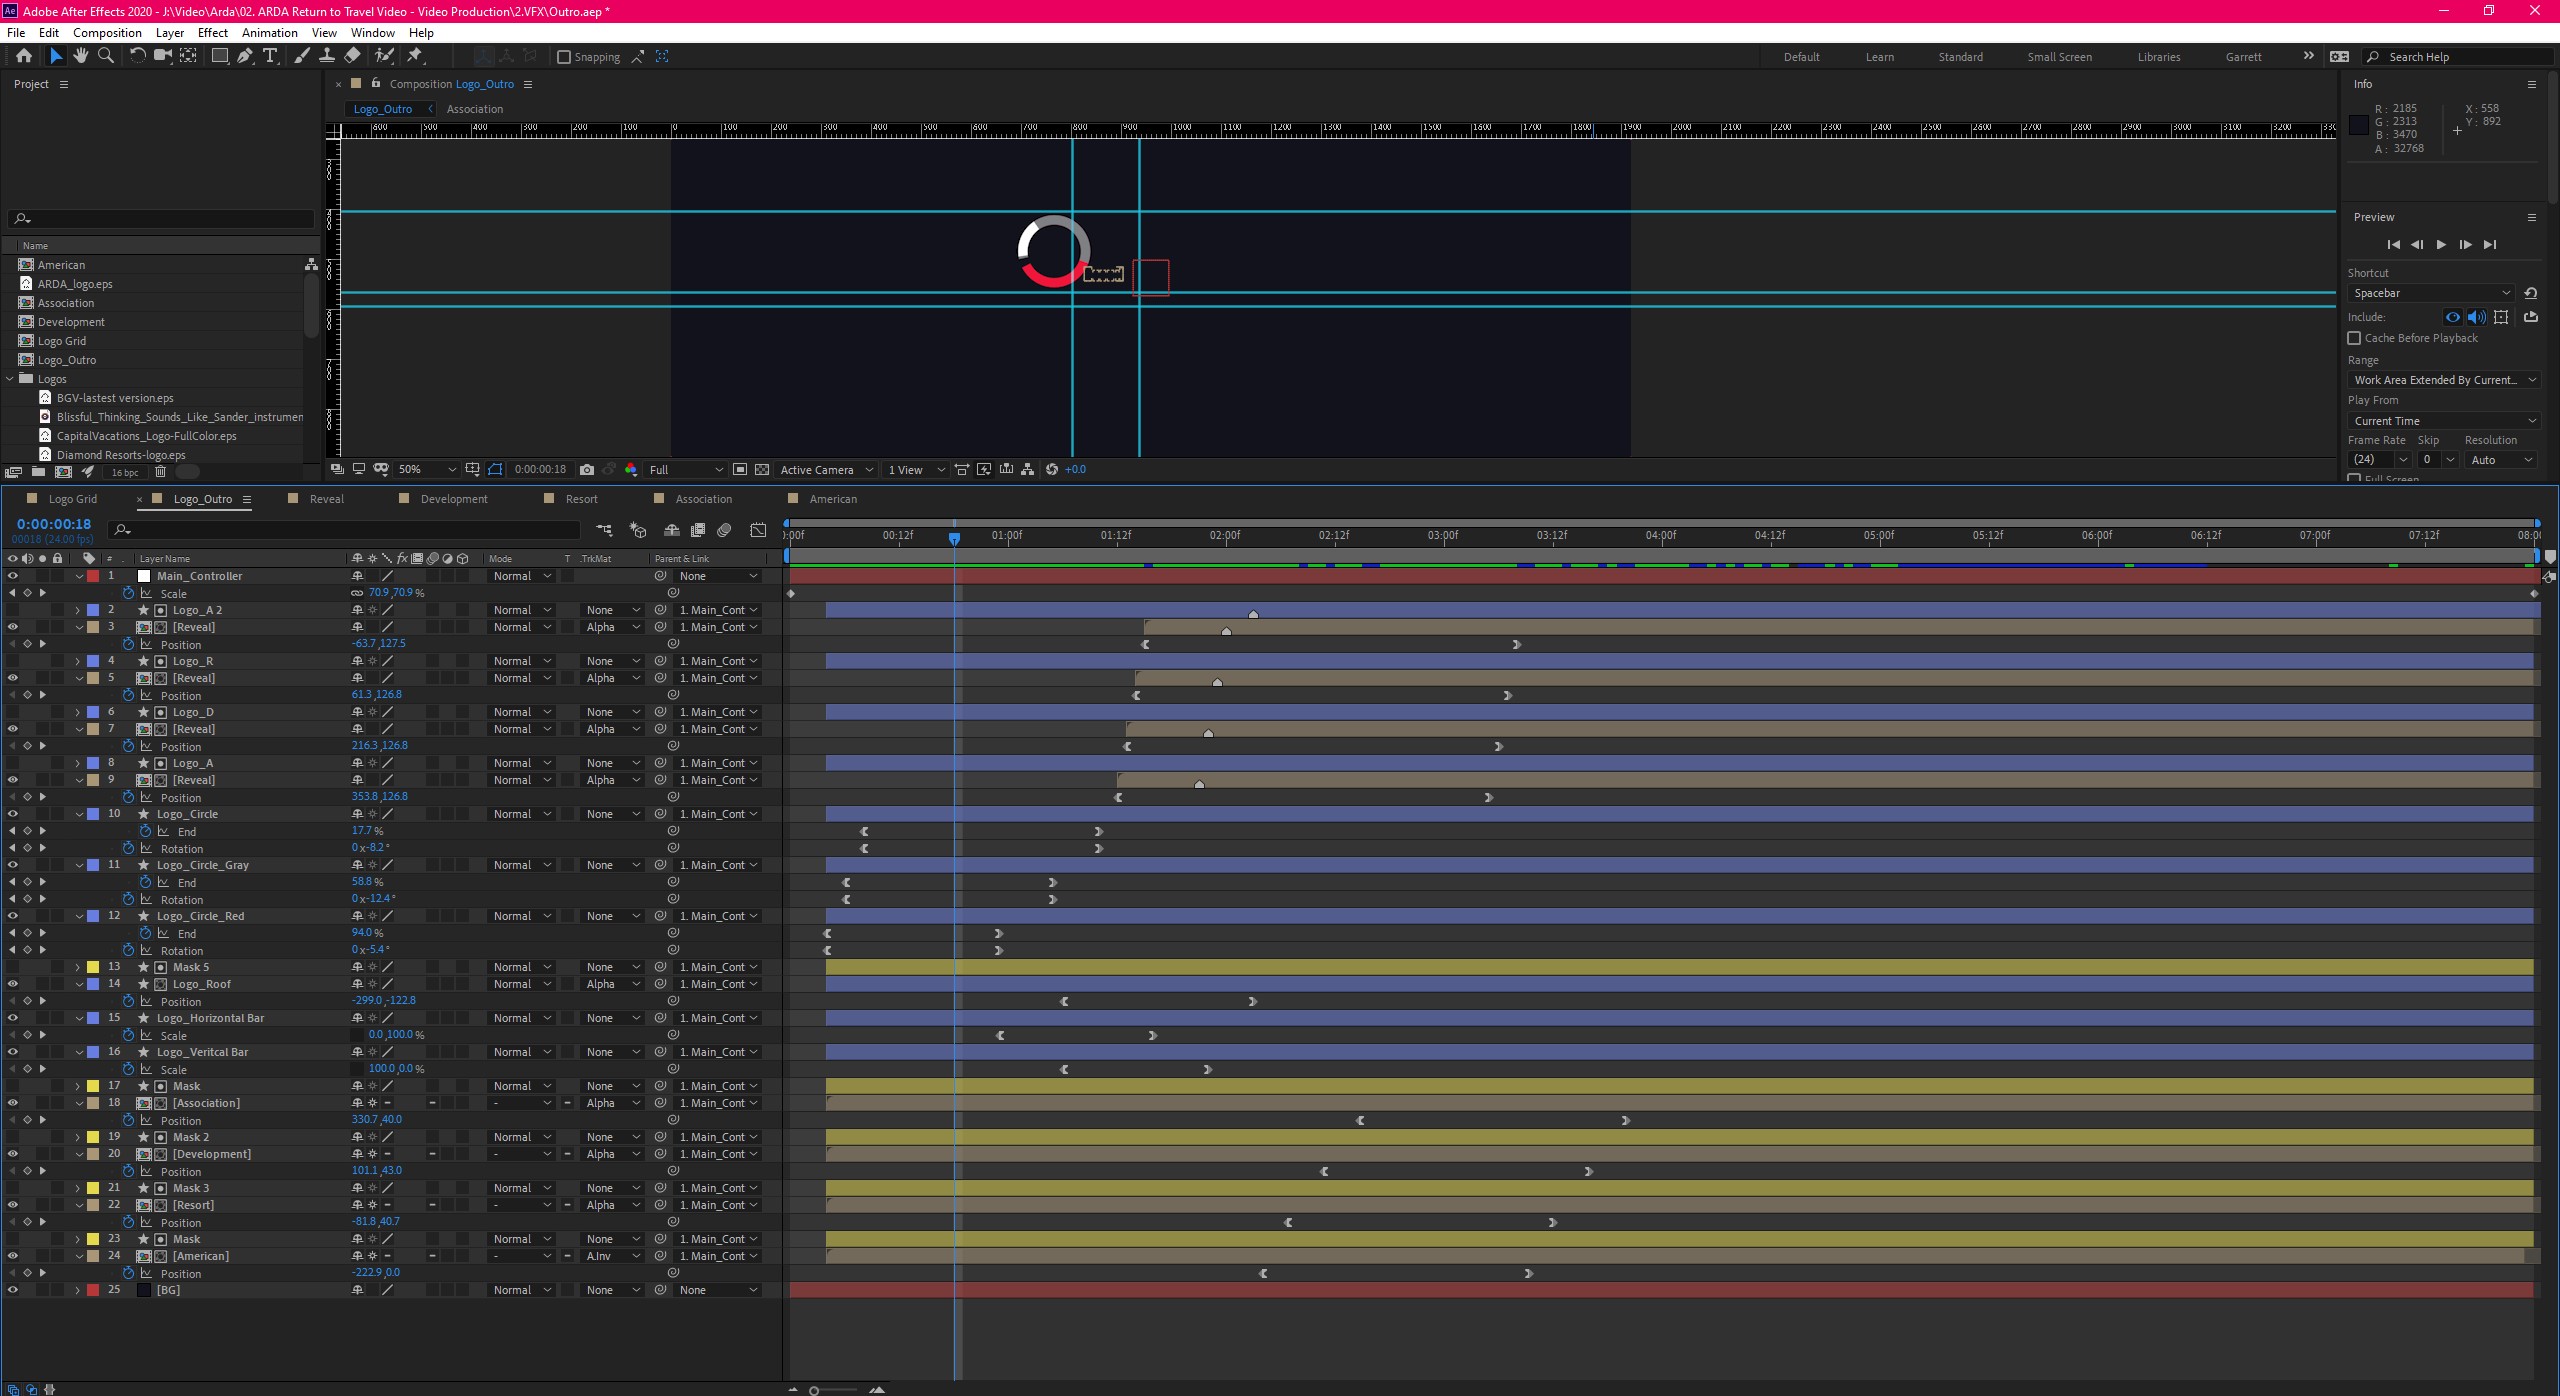The width and height of the screenshot is (2560, 1396).
Task: Open the 1 View layout dropdown
Action: (x=916, y=470)
